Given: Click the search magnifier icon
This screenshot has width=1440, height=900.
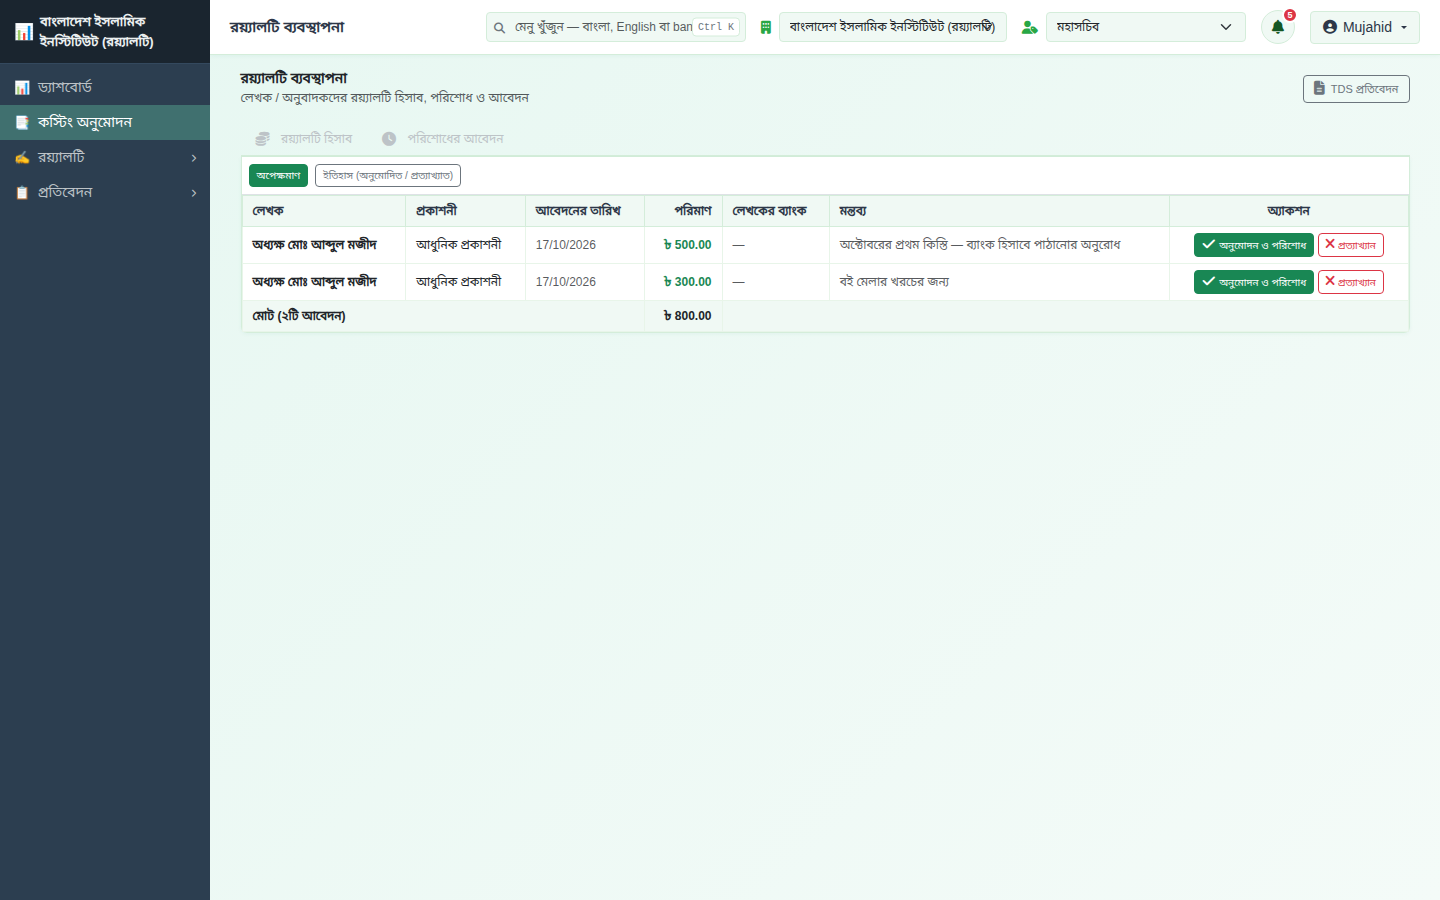Looking at the screenshot, I should click(x=499, y=28).
